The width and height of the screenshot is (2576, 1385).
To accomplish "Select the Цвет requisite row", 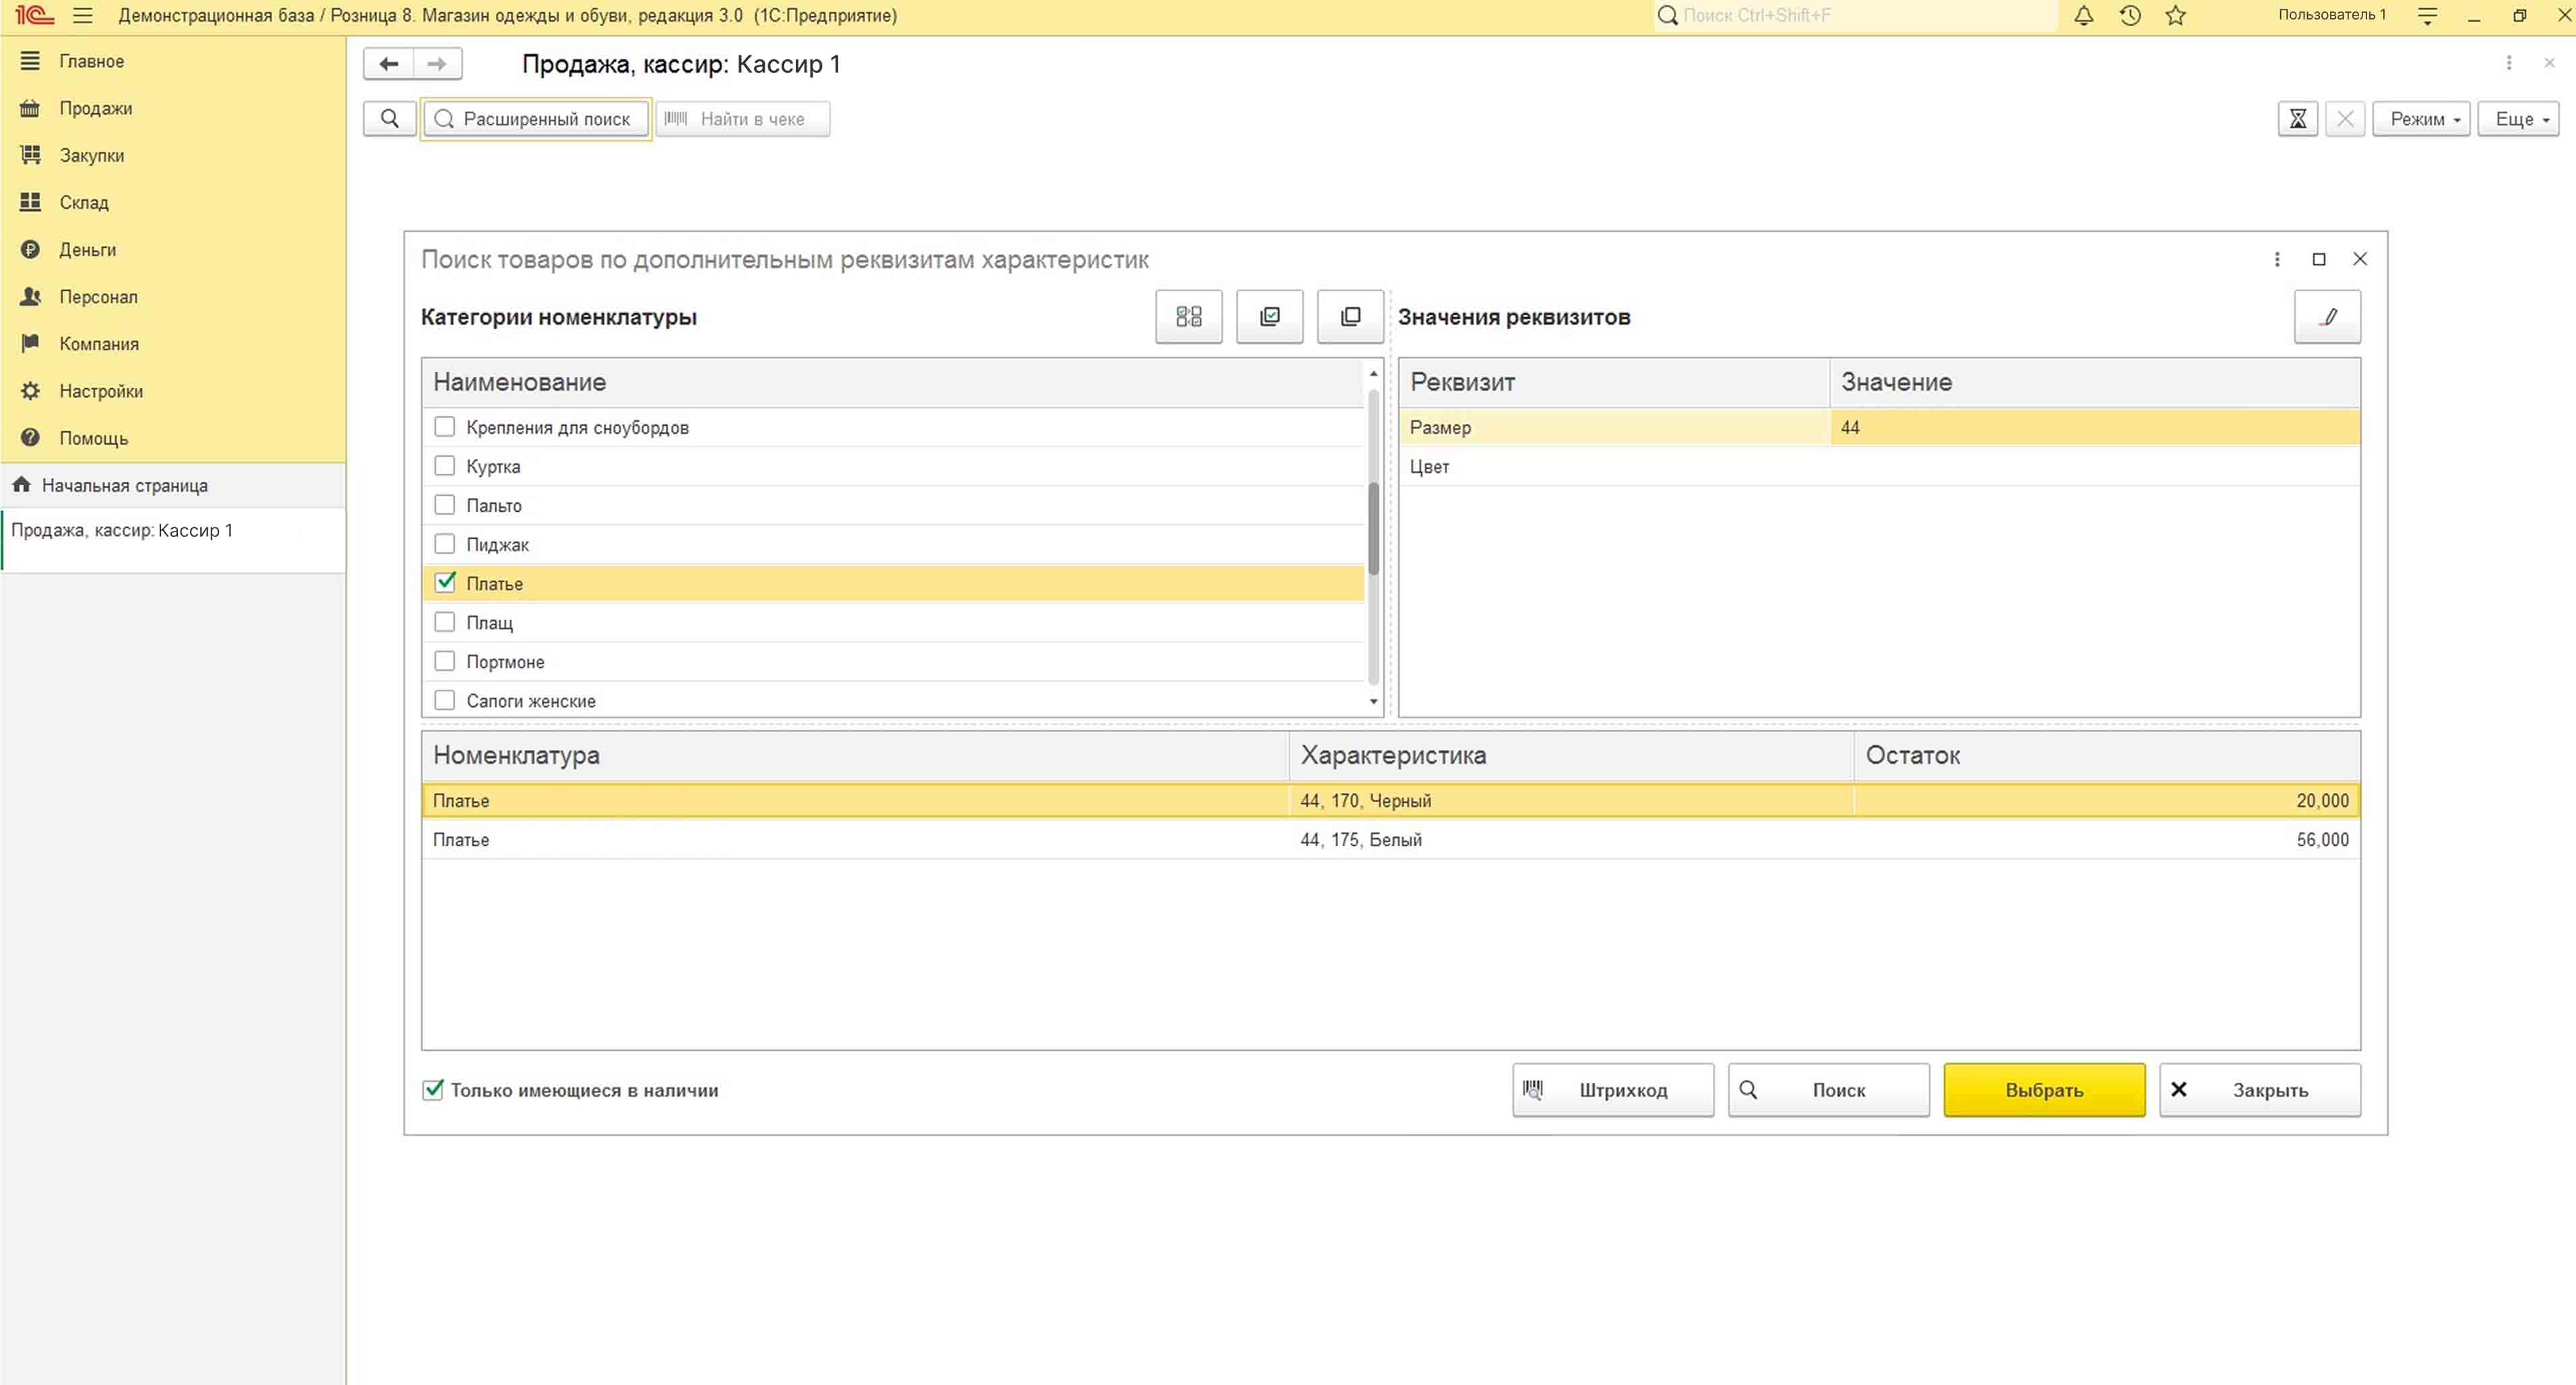I will (x=1879, y=466).
